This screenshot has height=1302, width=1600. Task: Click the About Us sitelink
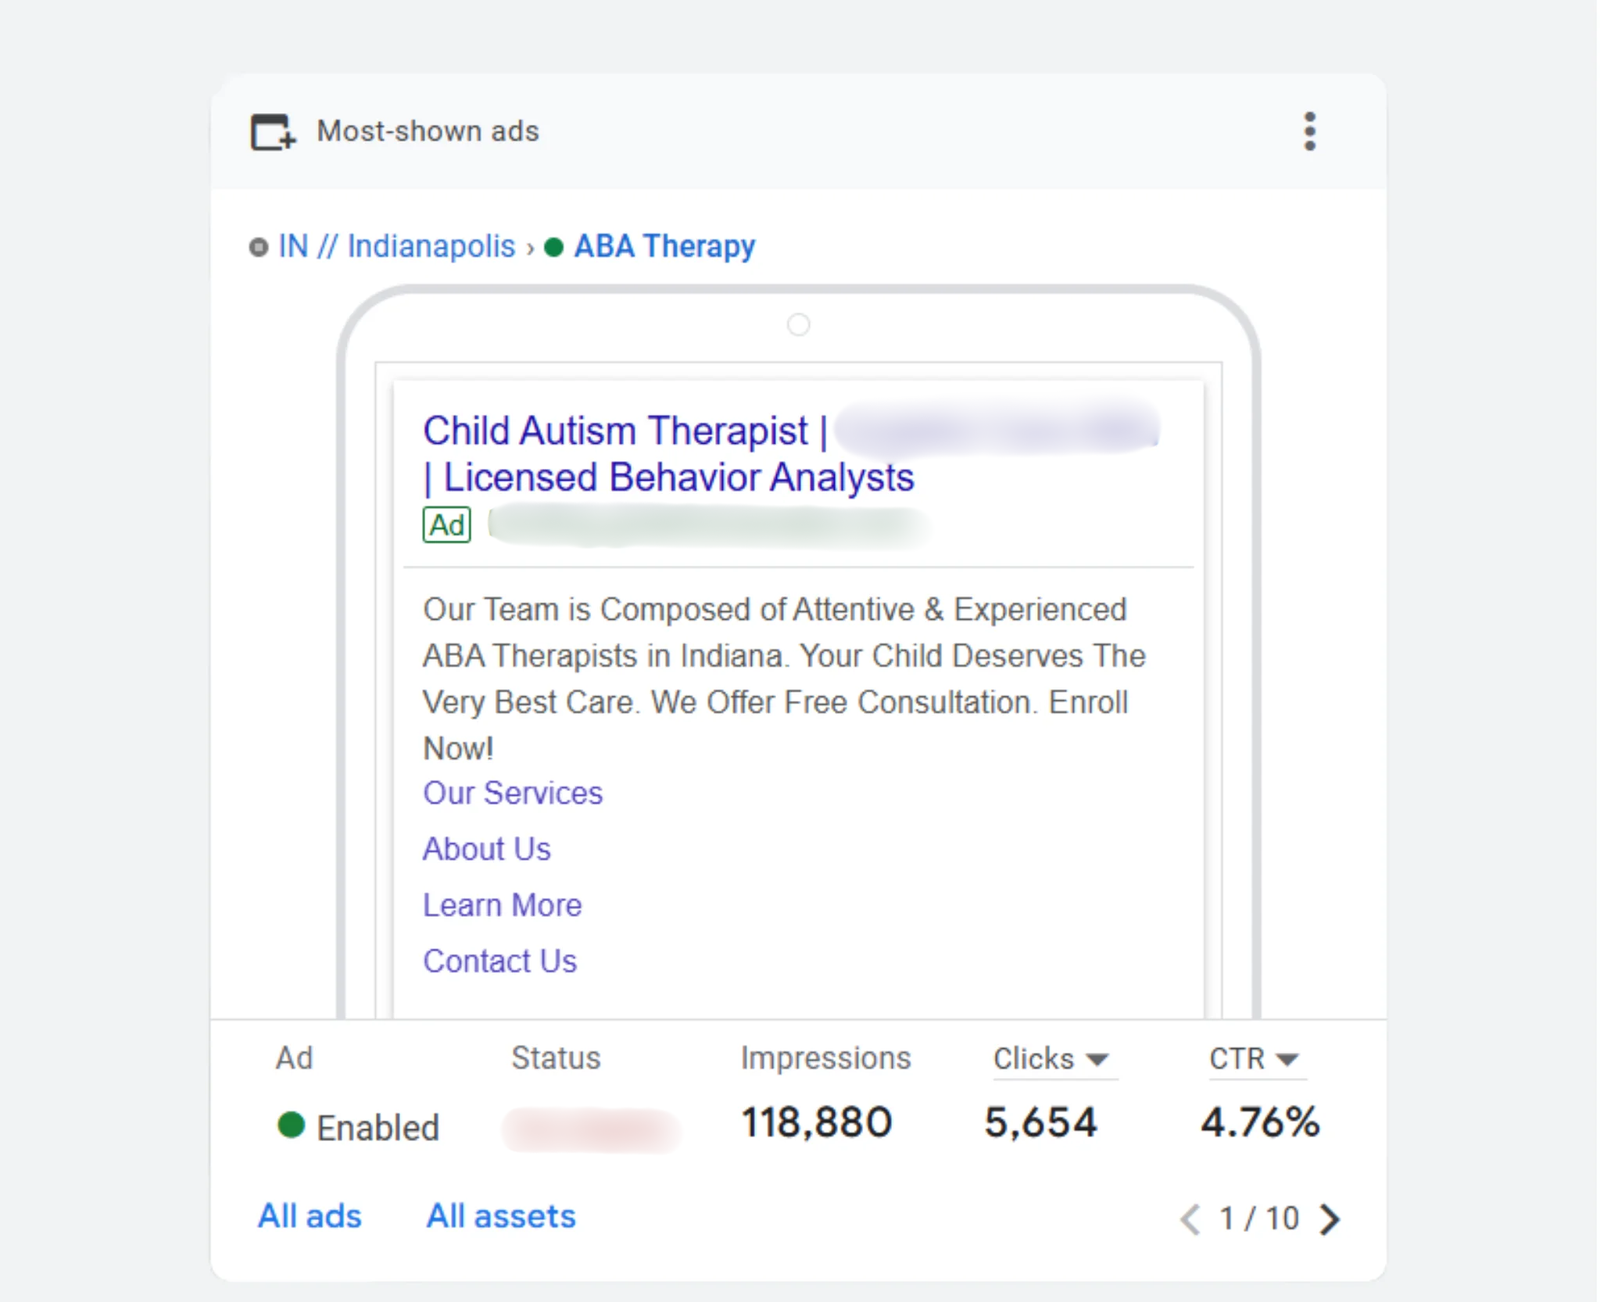click(487, 849)
